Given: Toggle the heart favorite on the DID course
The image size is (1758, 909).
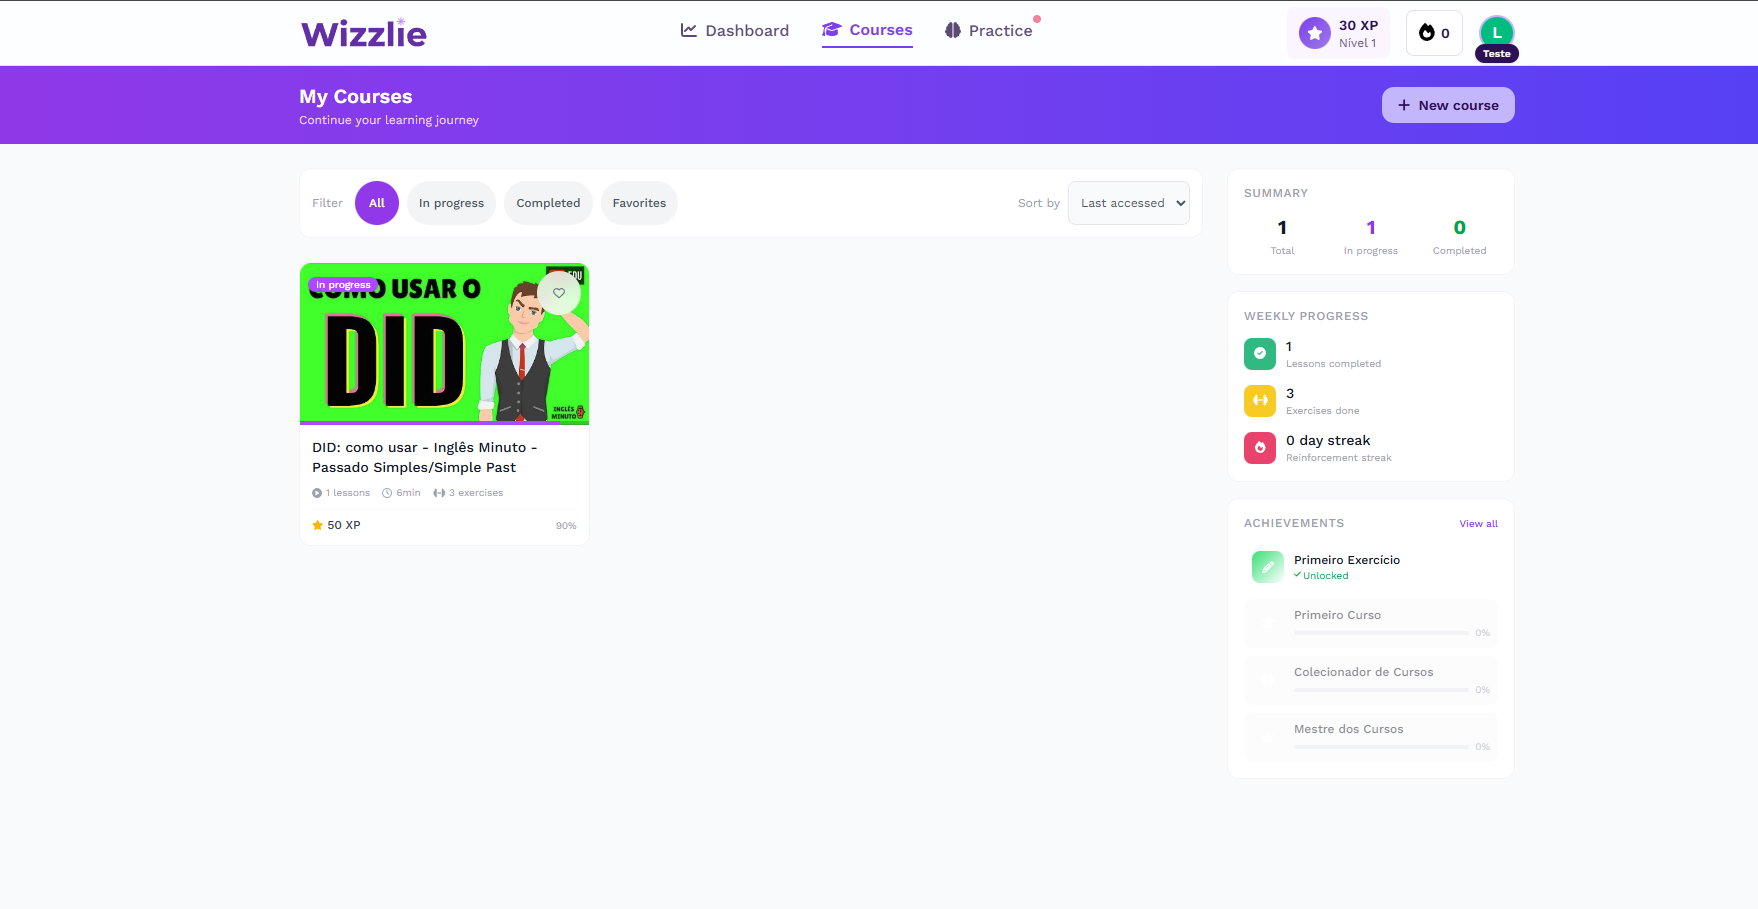Looking at the screenshot, I should [559, 293].
